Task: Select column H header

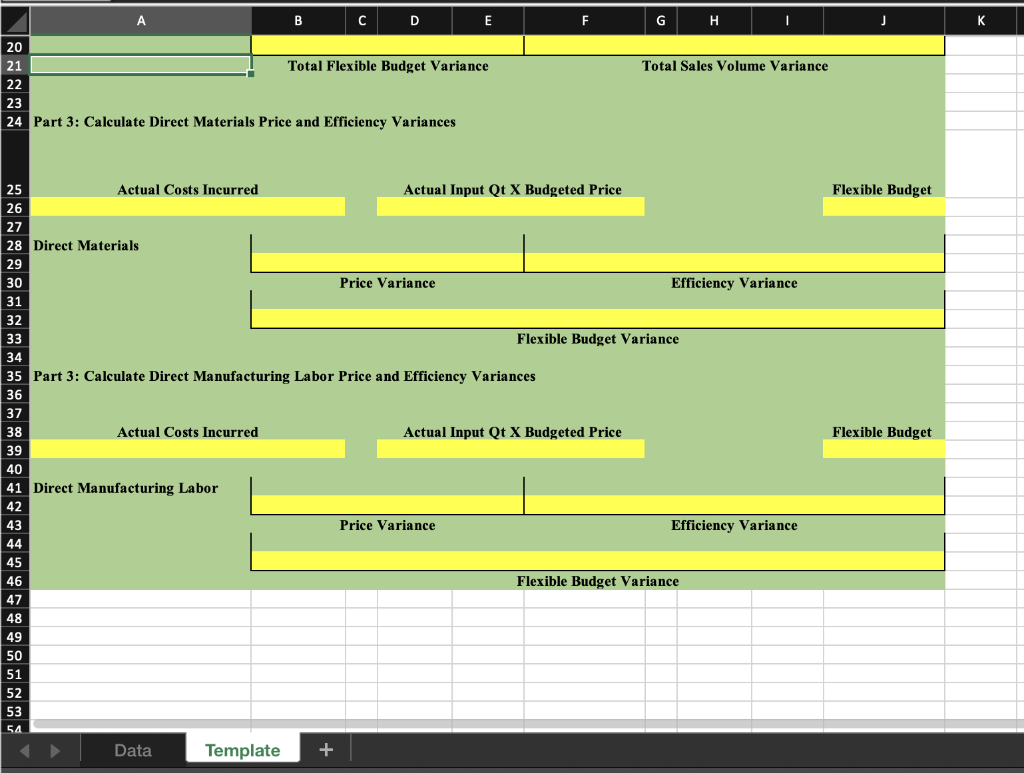Action: (x=714, y=21)
